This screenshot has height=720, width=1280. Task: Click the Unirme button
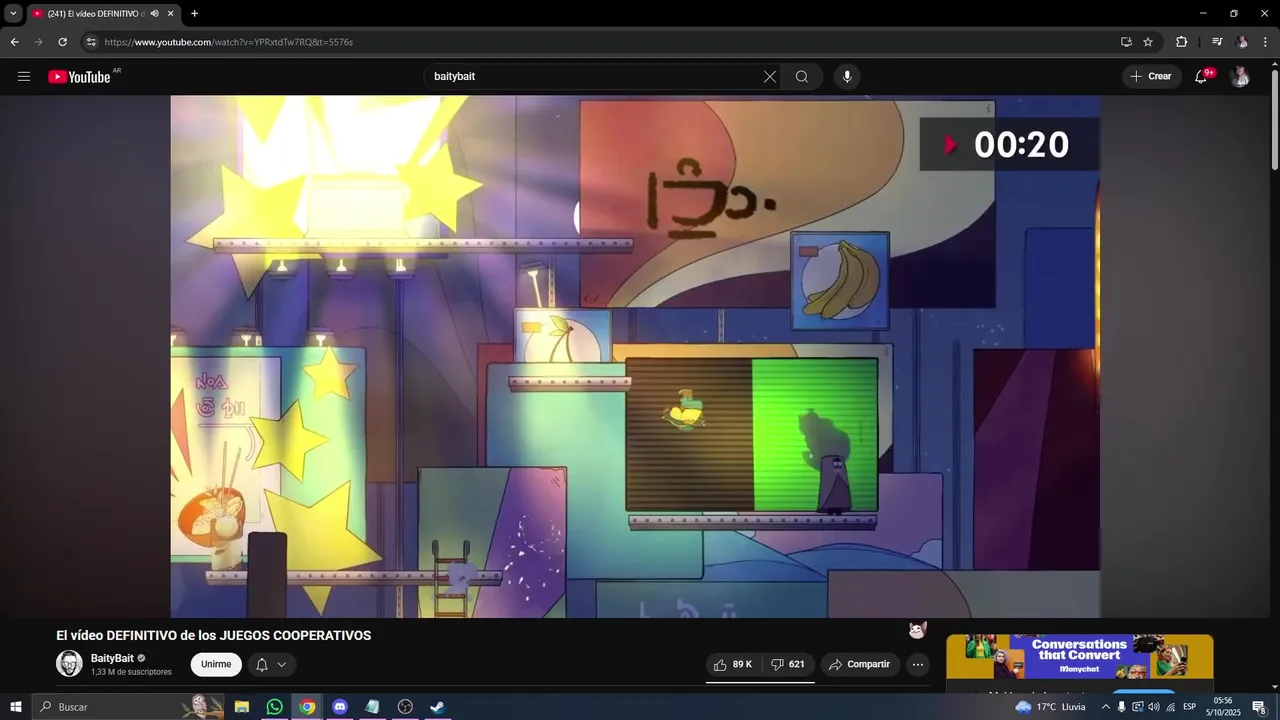pos(216,664)
